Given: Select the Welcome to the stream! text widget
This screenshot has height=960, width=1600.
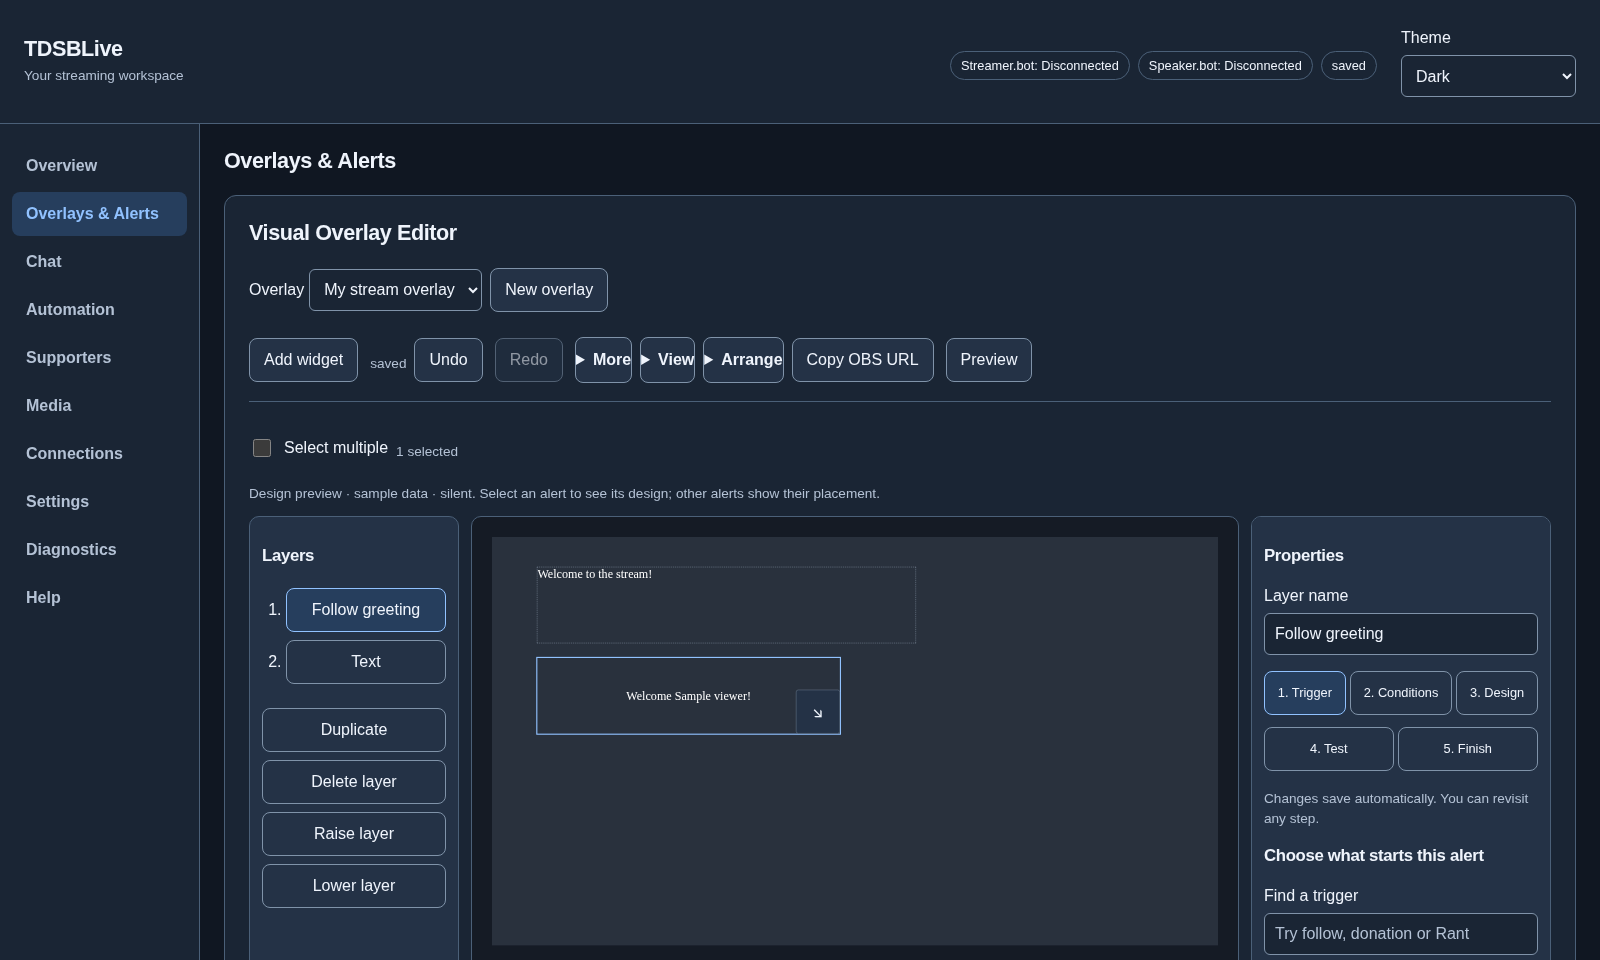Looking at the screenshot, I should coord(726,605).
